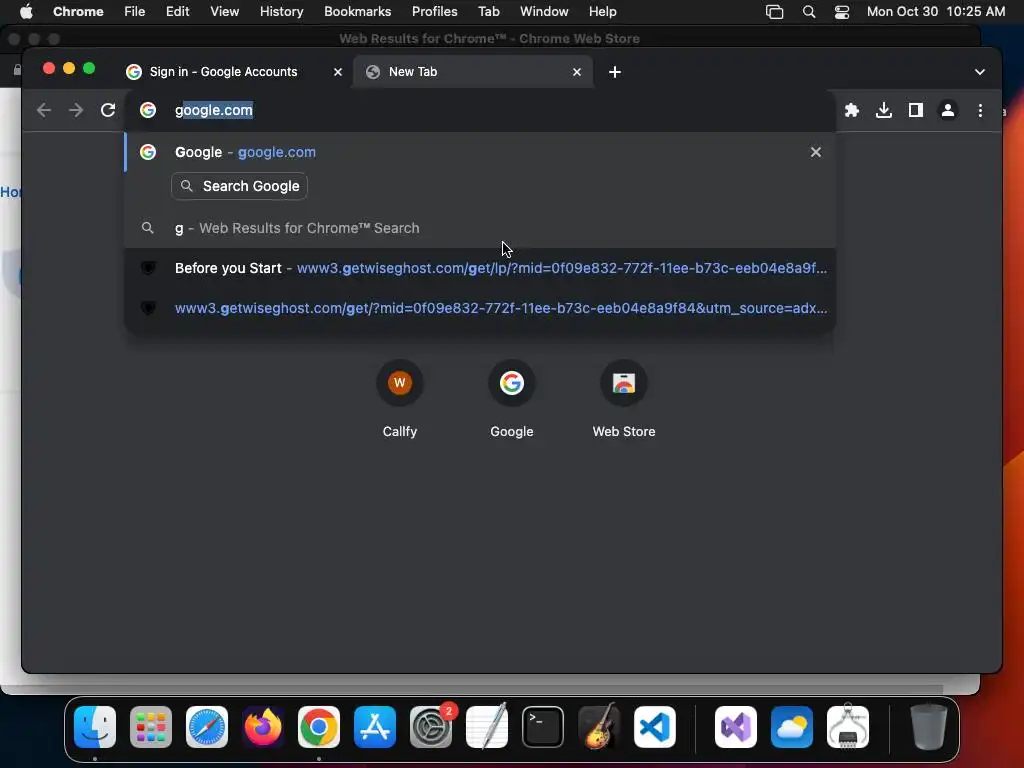This screenshot has width=1024, height=768.
Task: Open the purple Visual Studio Dock icon
Action: point(736,727)
